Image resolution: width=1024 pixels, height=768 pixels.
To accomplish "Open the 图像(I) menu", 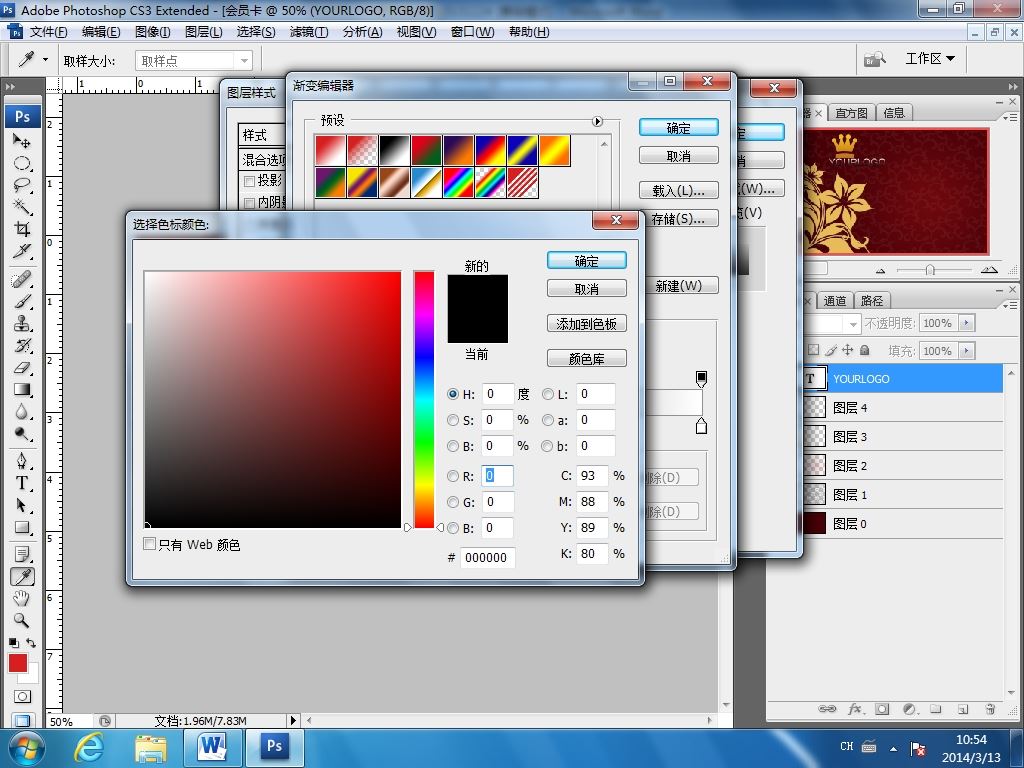I will [153, 32].
